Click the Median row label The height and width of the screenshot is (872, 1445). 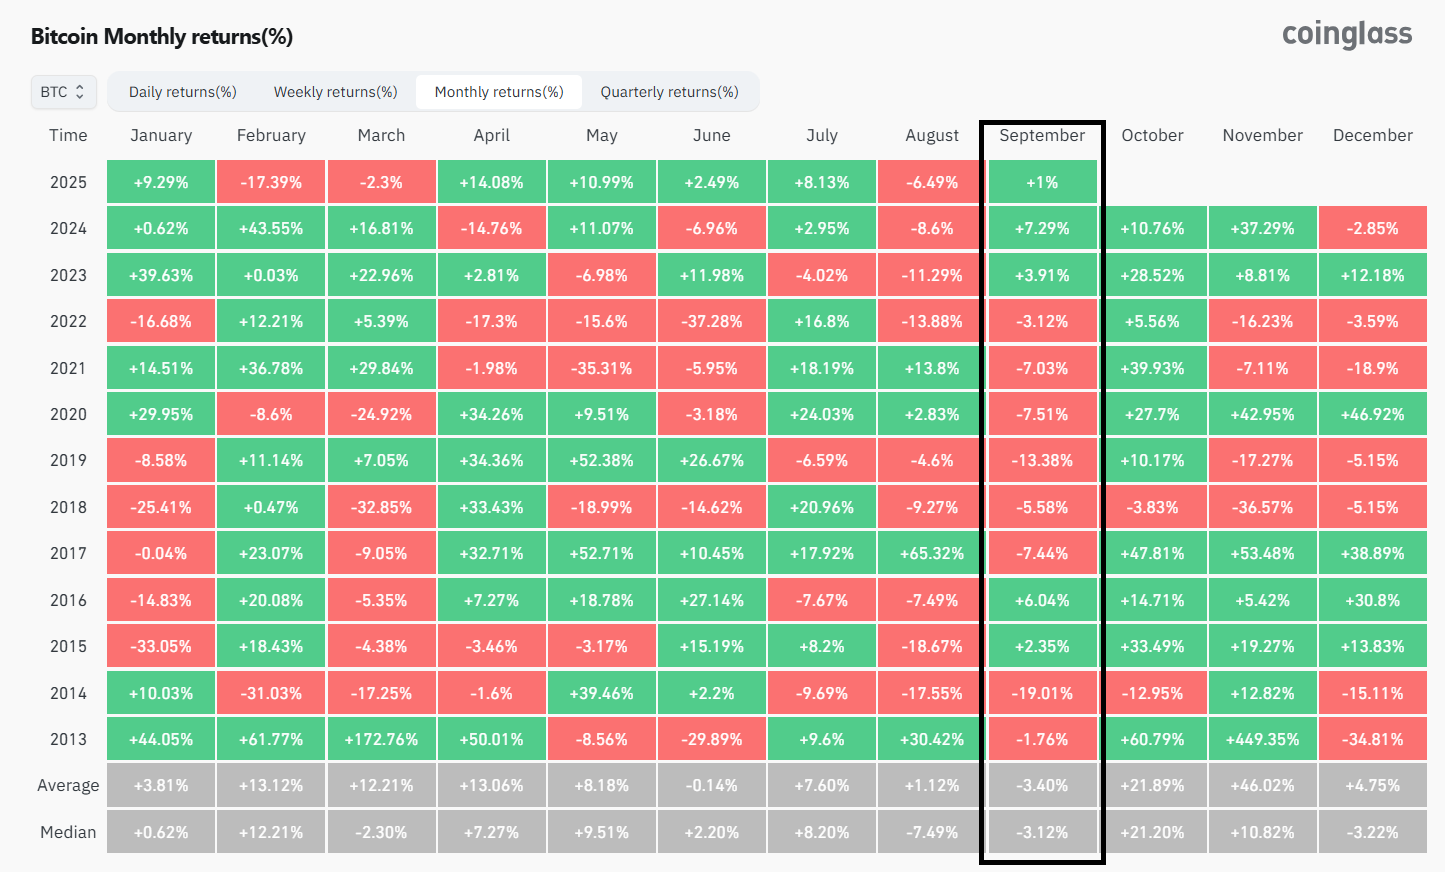click(x=68, y=832)
